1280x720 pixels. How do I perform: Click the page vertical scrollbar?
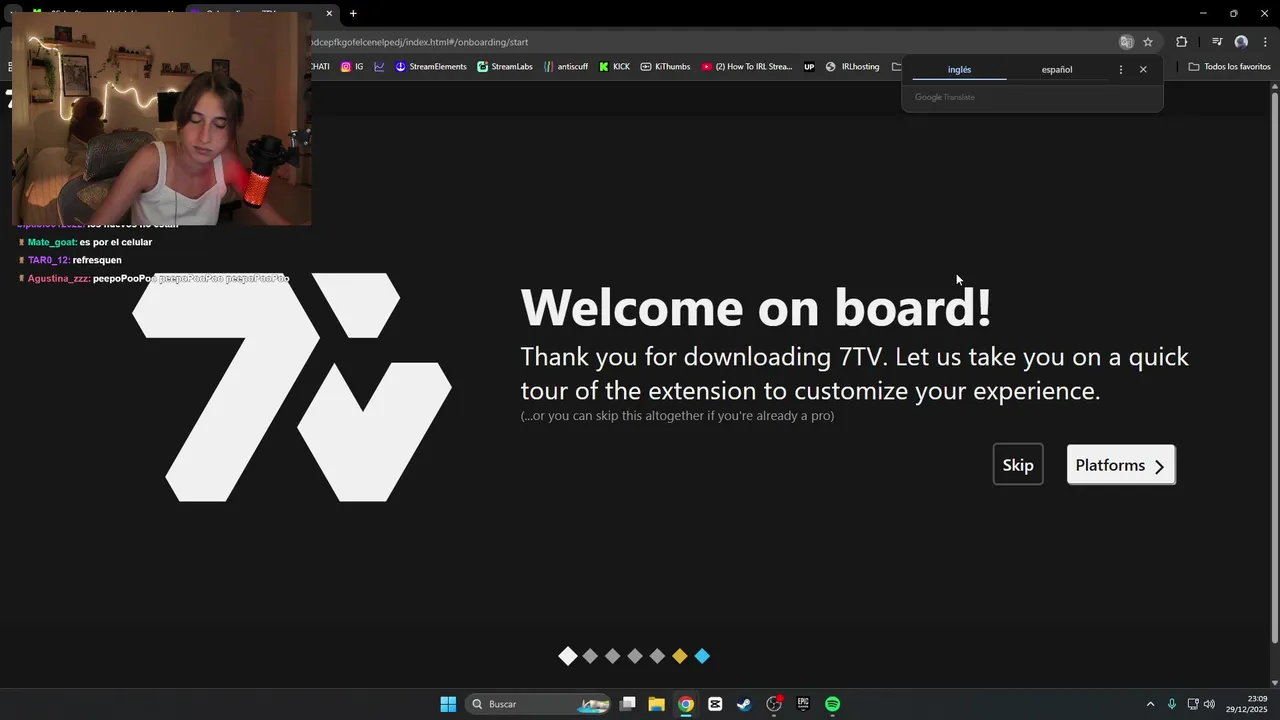tap(1274, 370)
